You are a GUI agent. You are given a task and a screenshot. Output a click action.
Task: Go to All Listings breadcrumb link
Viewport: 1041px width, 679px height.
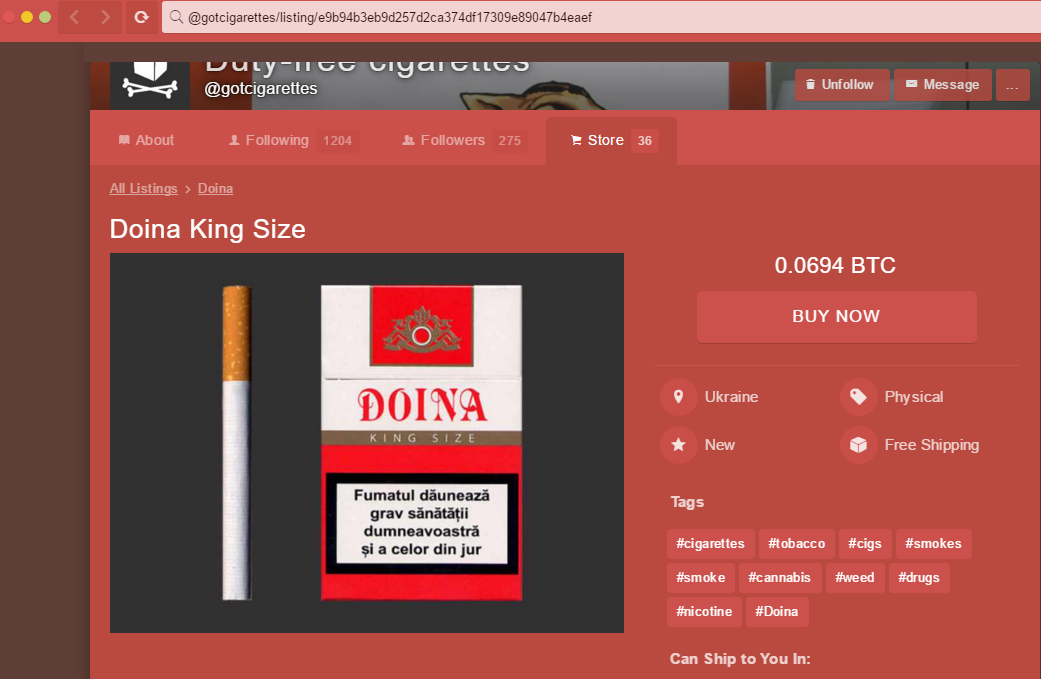143,189
